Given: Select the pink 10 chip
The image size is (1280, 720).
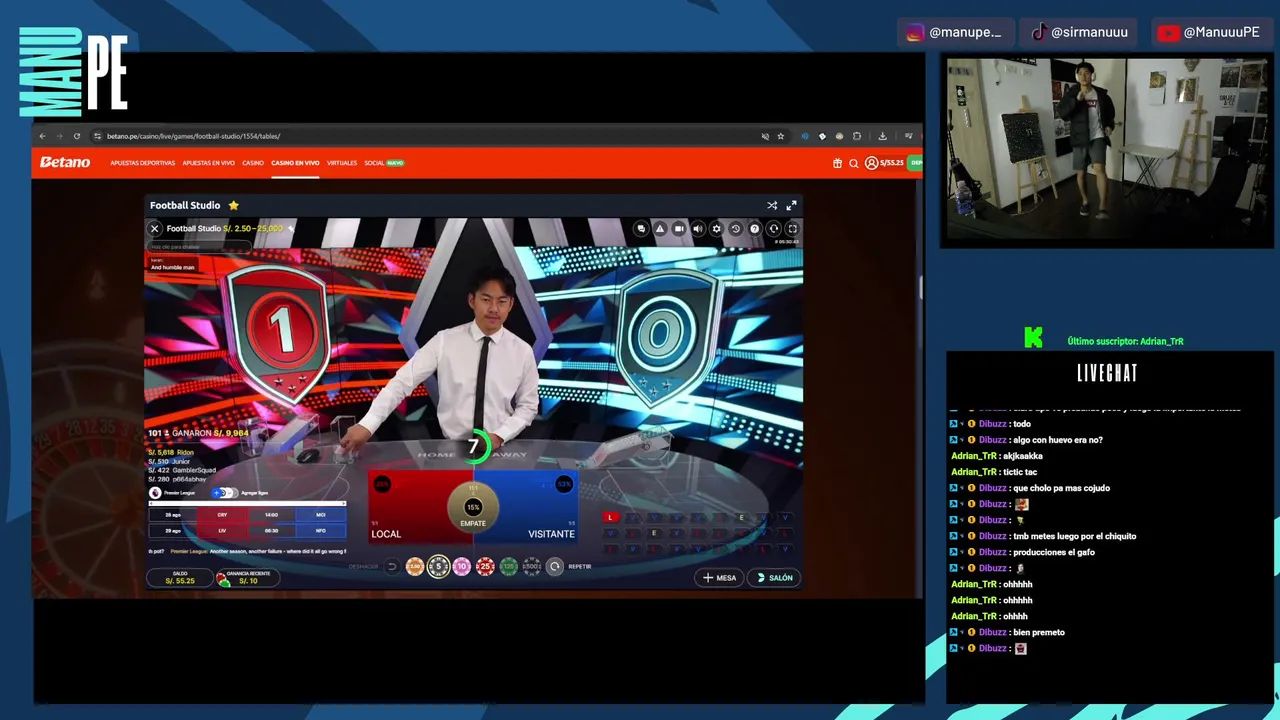Looking at the screenshot, I should pyautogui.click(x=461, y=567).
